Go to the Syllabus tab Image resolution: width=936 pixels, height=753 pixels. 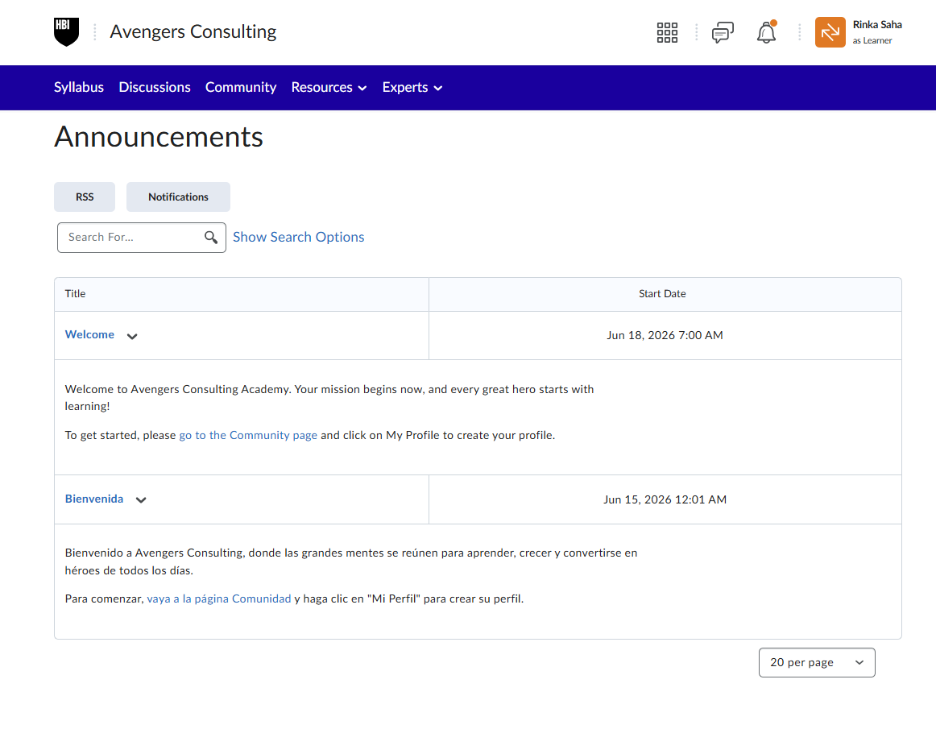(x=79, y=87)
